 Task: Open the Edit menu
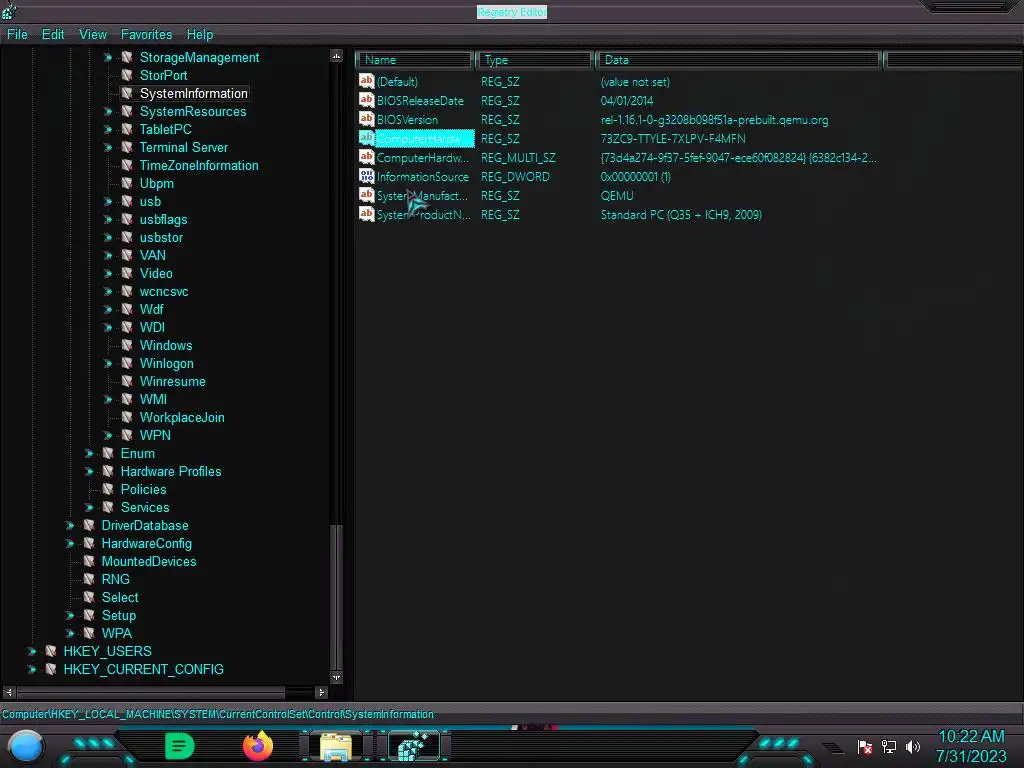click(53, 35)
